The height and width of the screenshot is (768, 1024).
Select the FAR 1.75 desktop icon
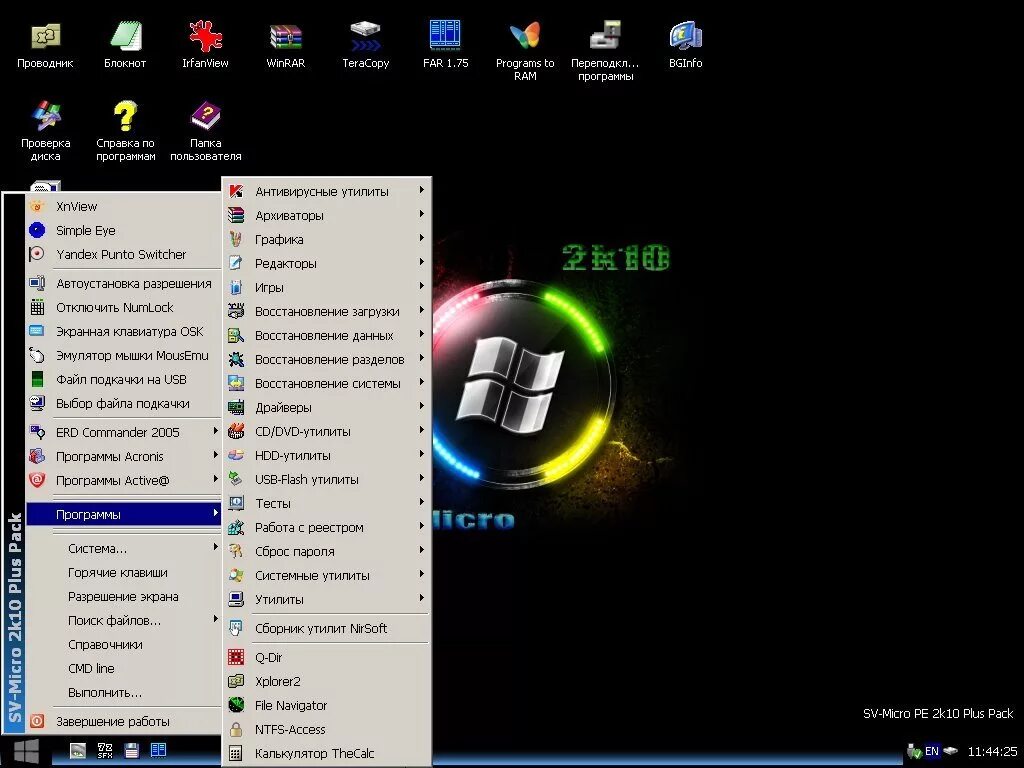pos(445,45)
